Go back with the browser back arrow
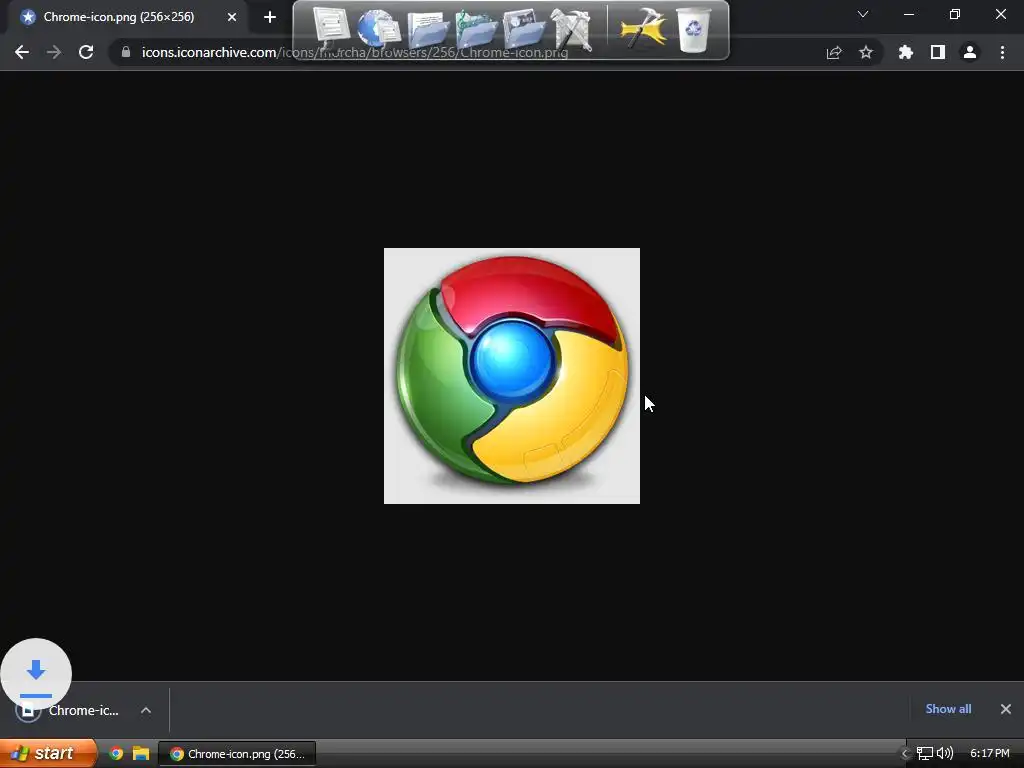The image size is (1024, 768). click(x=22, y=52)
